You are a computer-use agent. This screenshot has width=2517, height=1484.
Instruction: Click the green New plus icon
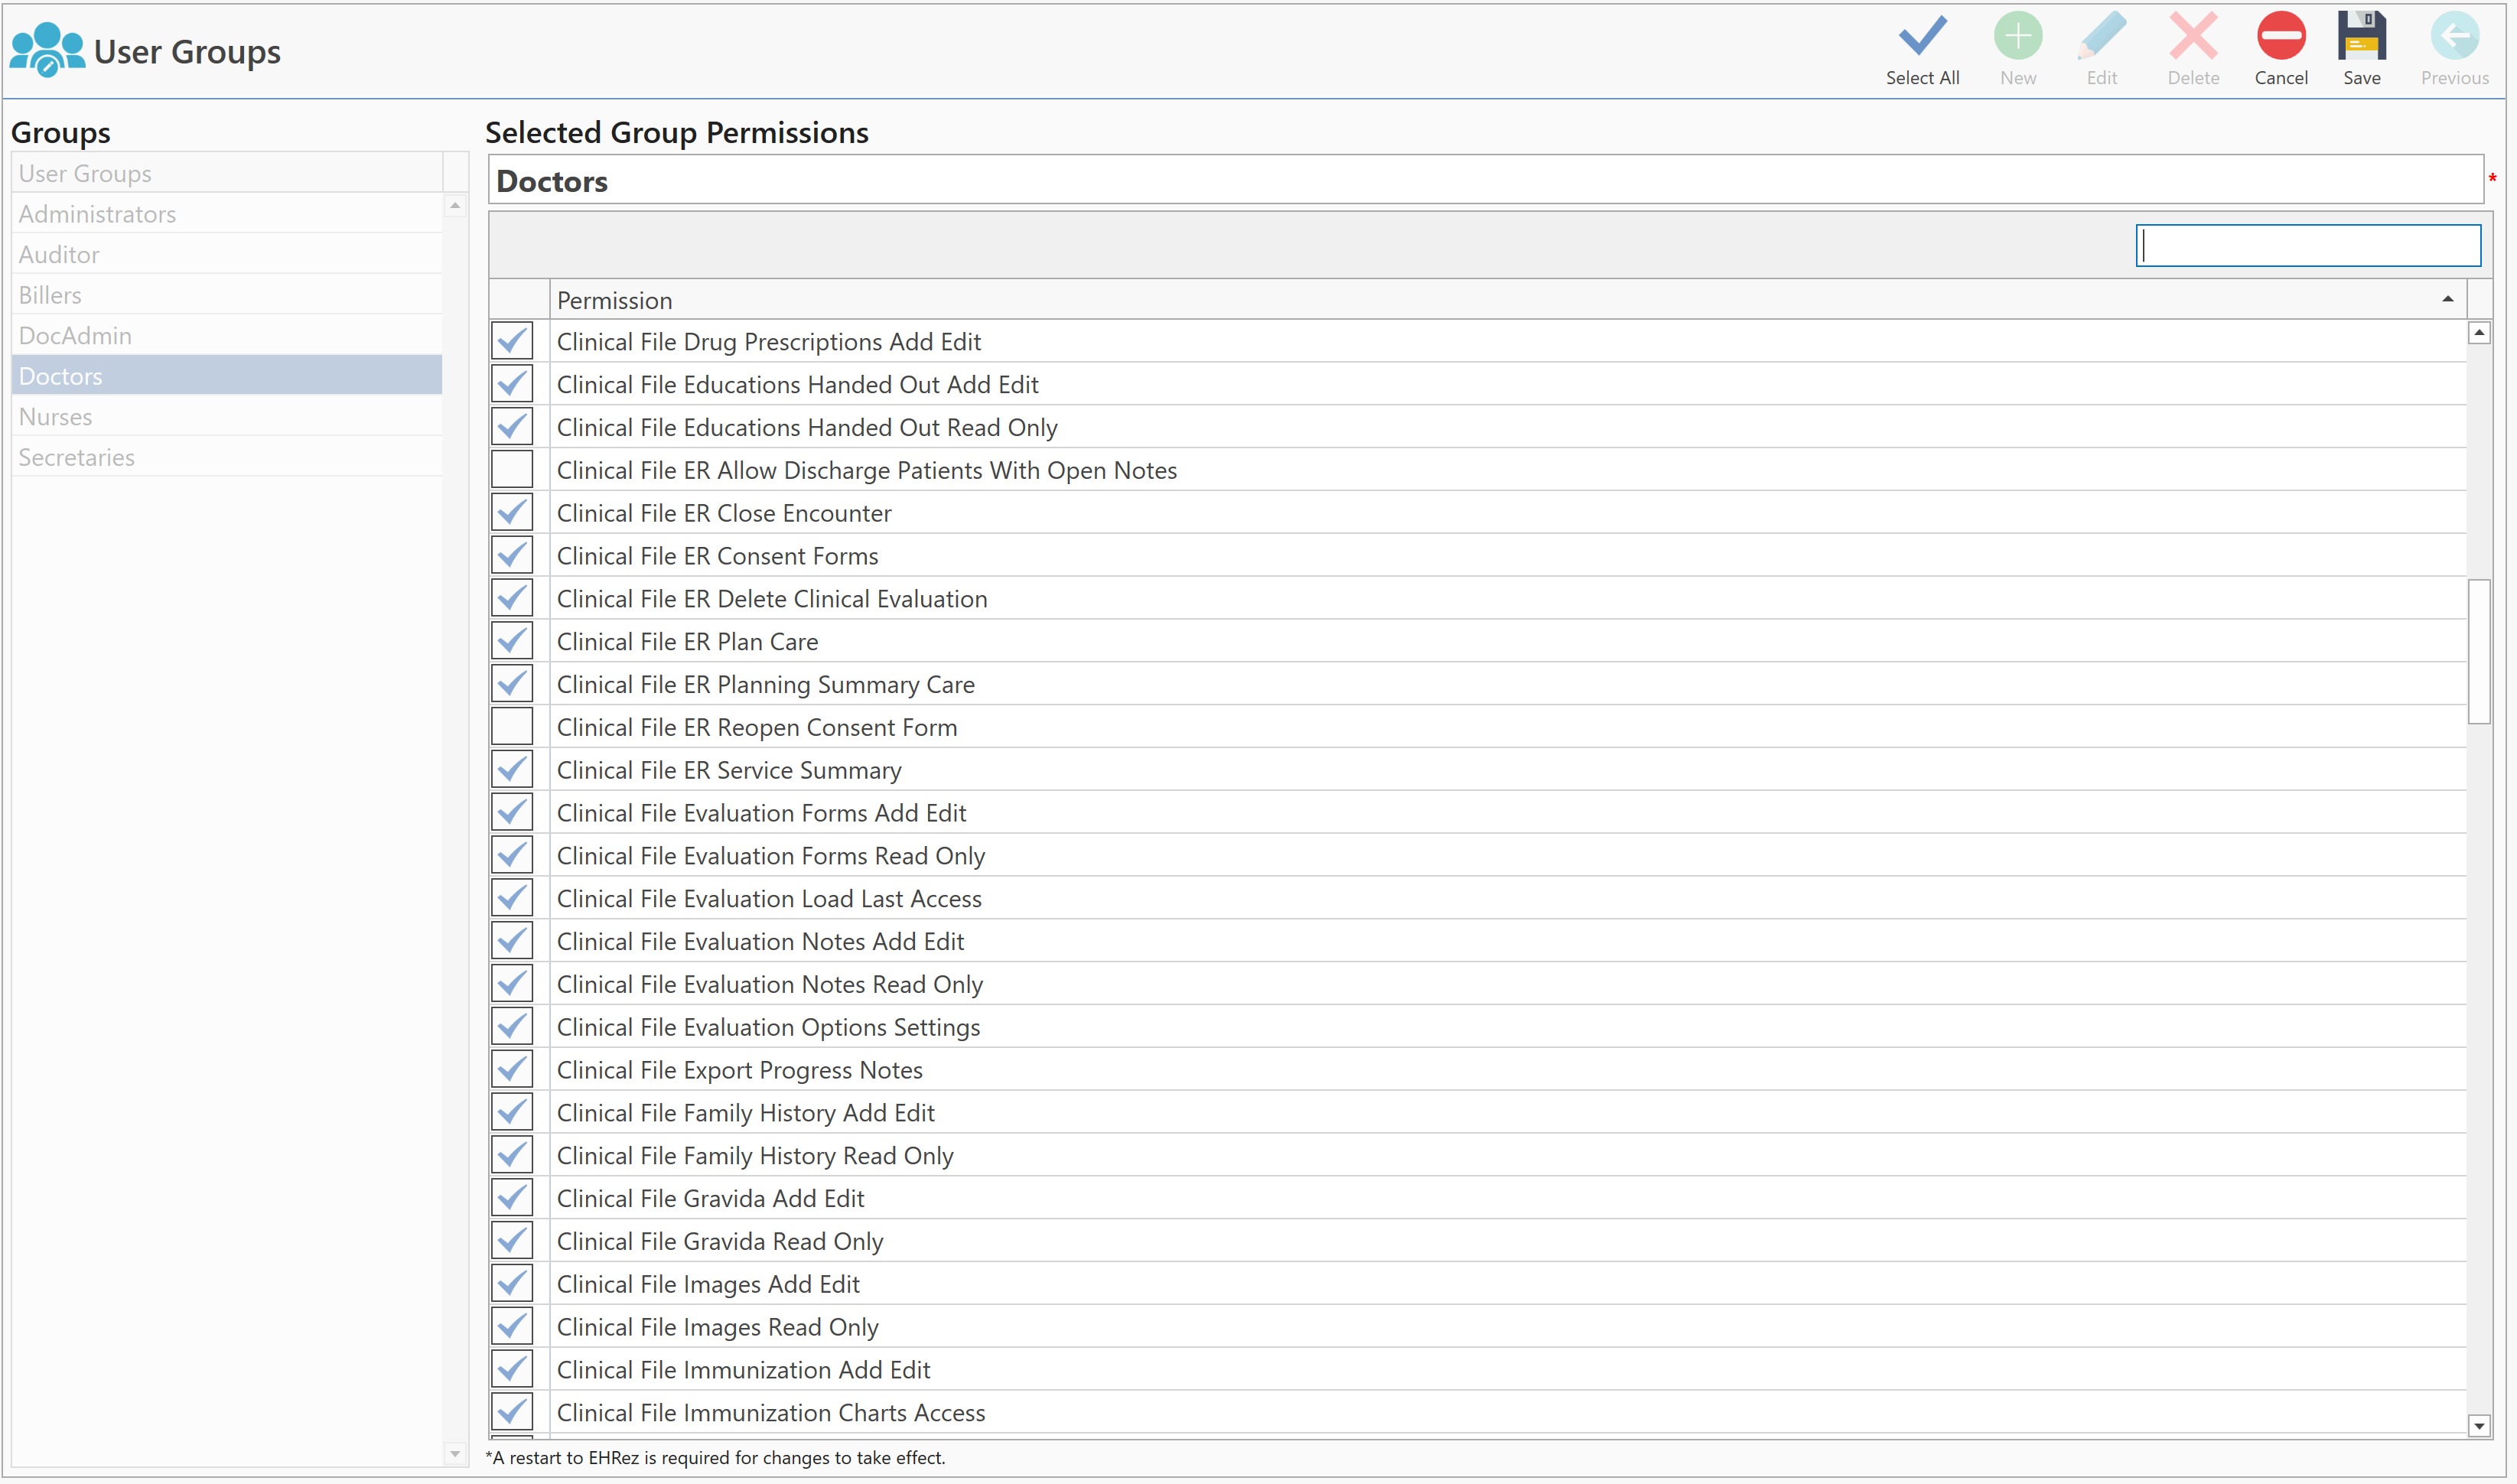[x=2018, y=37]
